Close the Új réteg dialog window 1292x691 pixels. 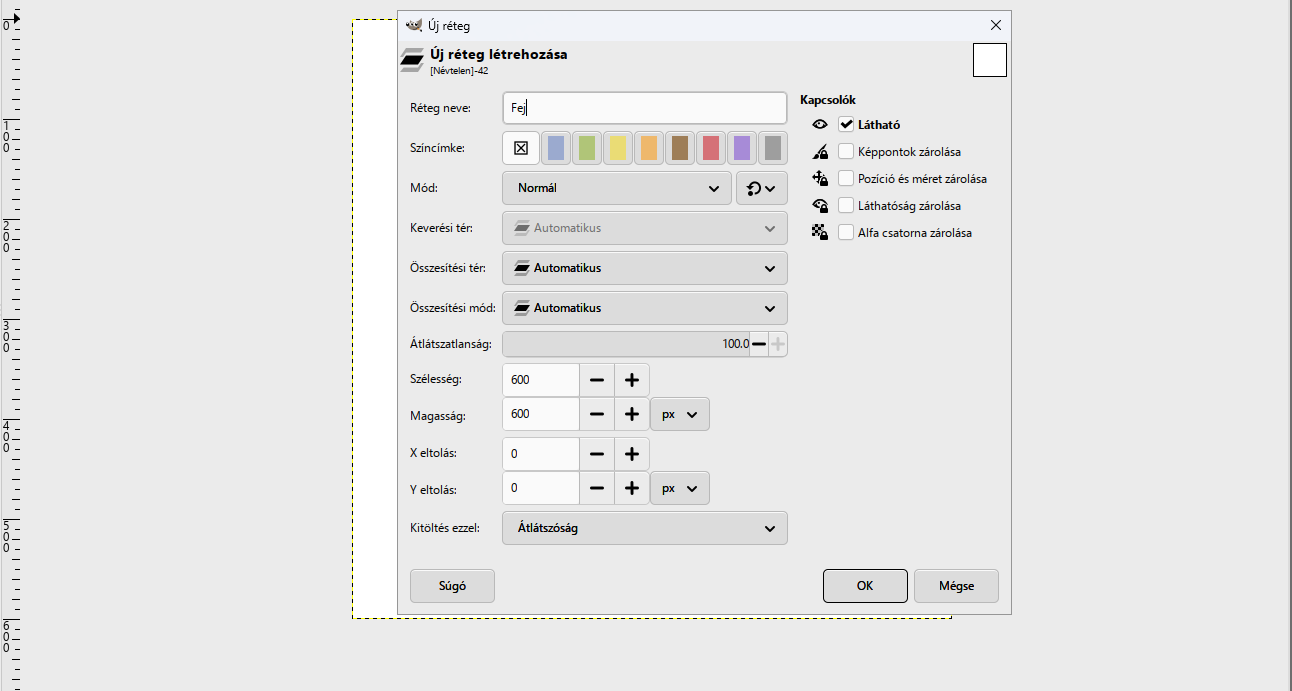995,25
